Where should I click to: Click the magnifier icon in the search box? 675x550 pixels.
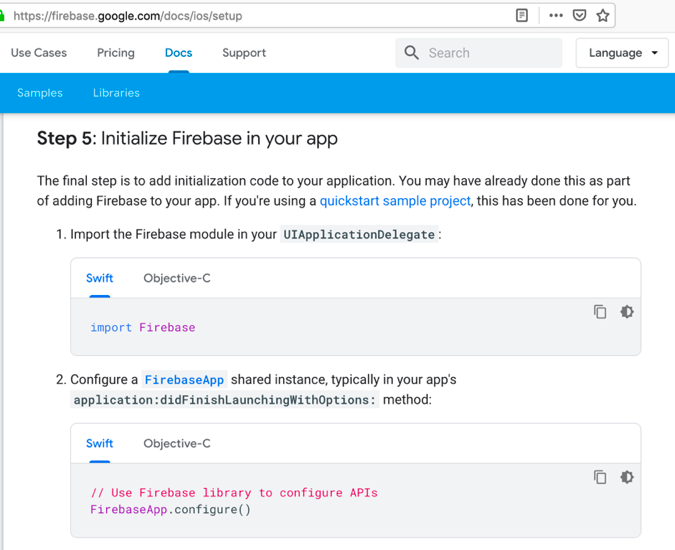pyautogui.click(x=412, y=53)
